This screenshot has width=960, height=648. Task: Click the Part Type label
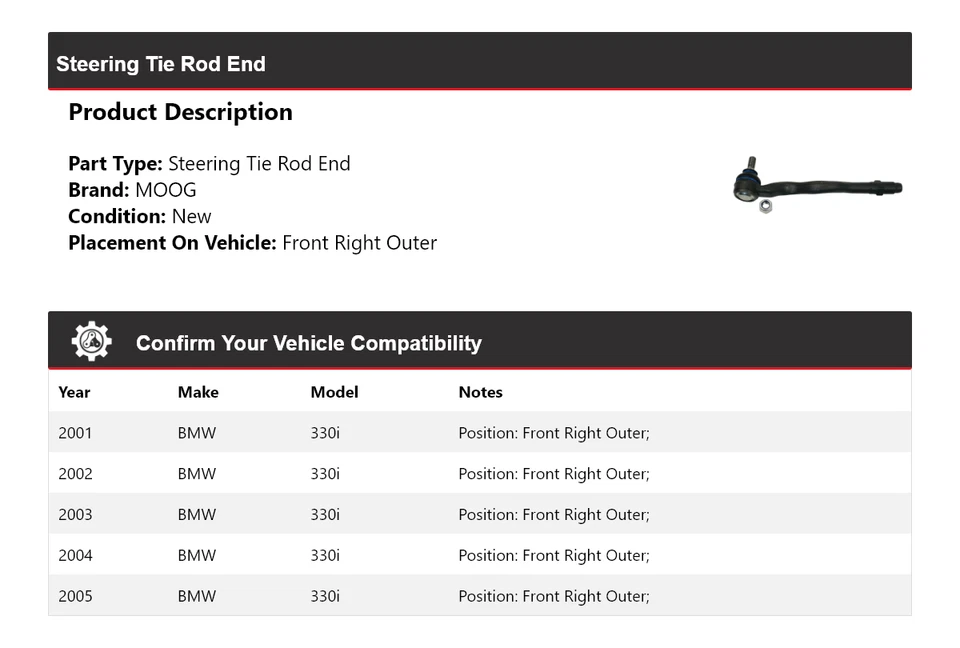point(115,164)
